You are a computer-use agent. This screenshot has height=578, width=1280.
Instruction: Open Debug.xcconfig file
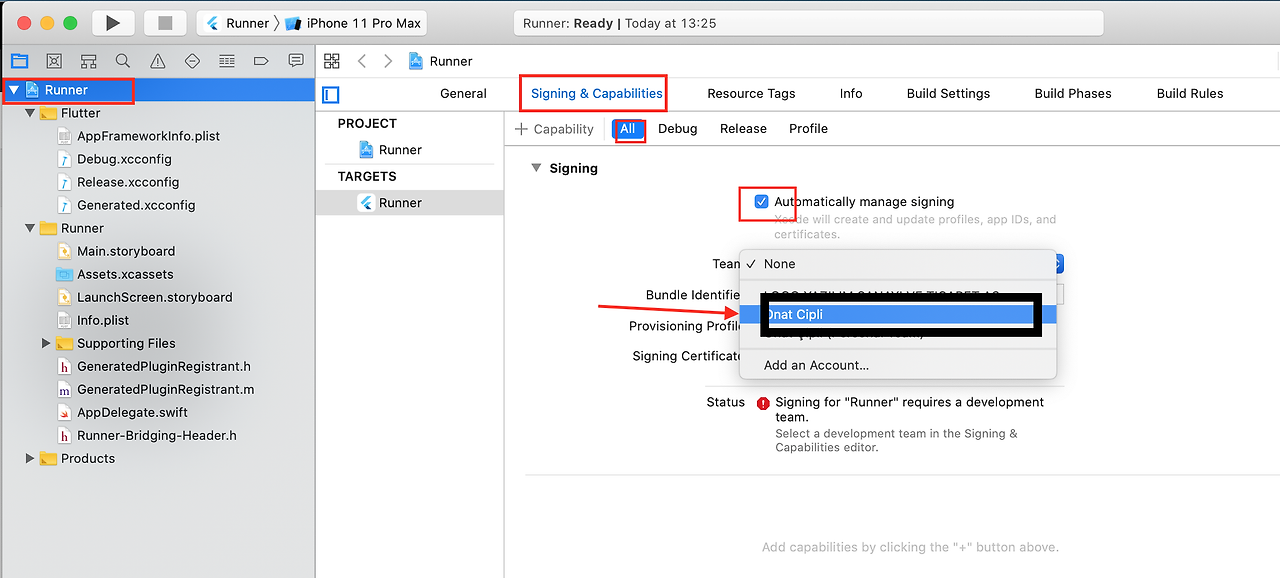(115, 159)
